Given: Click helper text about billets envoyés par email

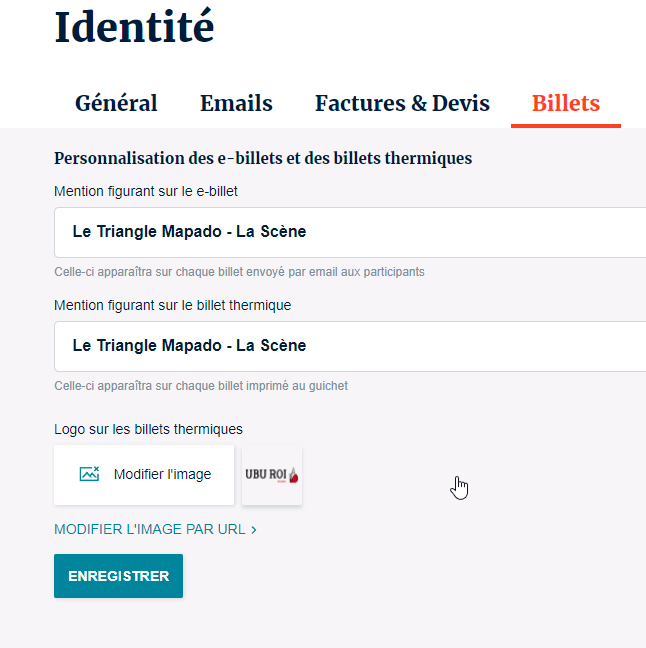Looking at the screenshot, I should (x=239, y=271).
